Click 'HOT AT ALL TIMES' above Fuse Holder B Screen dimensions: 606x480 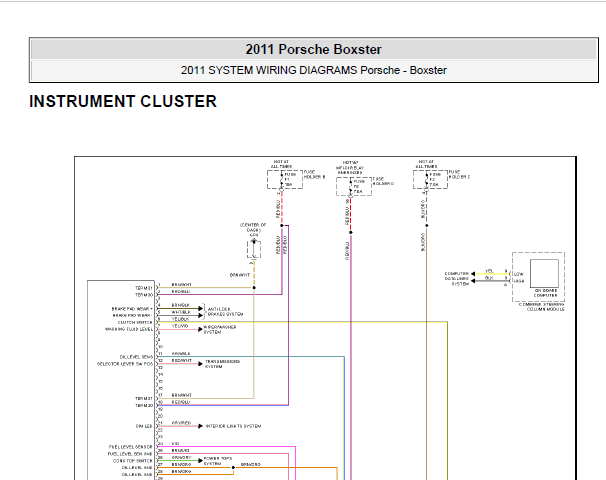tap(281, 164)
